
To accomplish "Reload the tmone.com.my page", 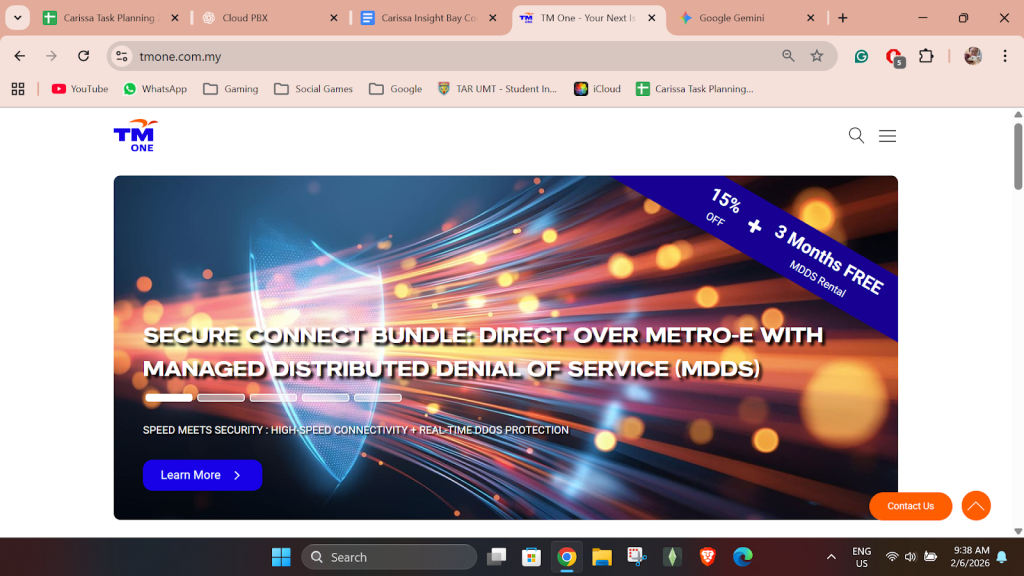I will (84, 56).
